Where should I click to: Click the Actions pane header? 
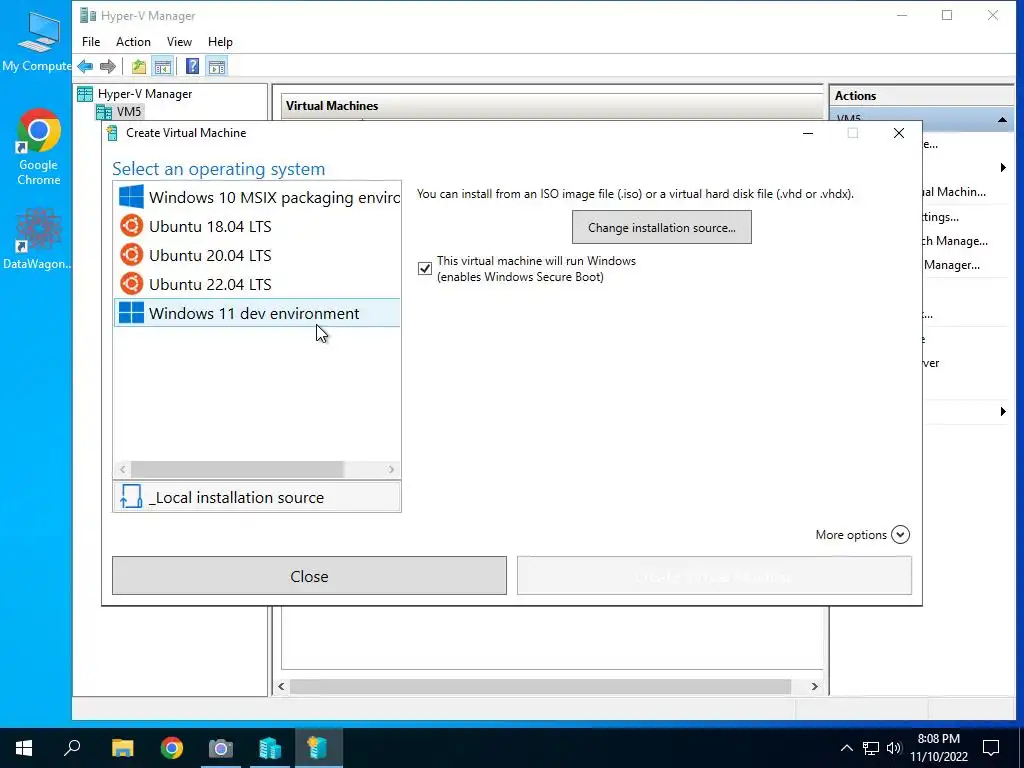coord(921,95)
